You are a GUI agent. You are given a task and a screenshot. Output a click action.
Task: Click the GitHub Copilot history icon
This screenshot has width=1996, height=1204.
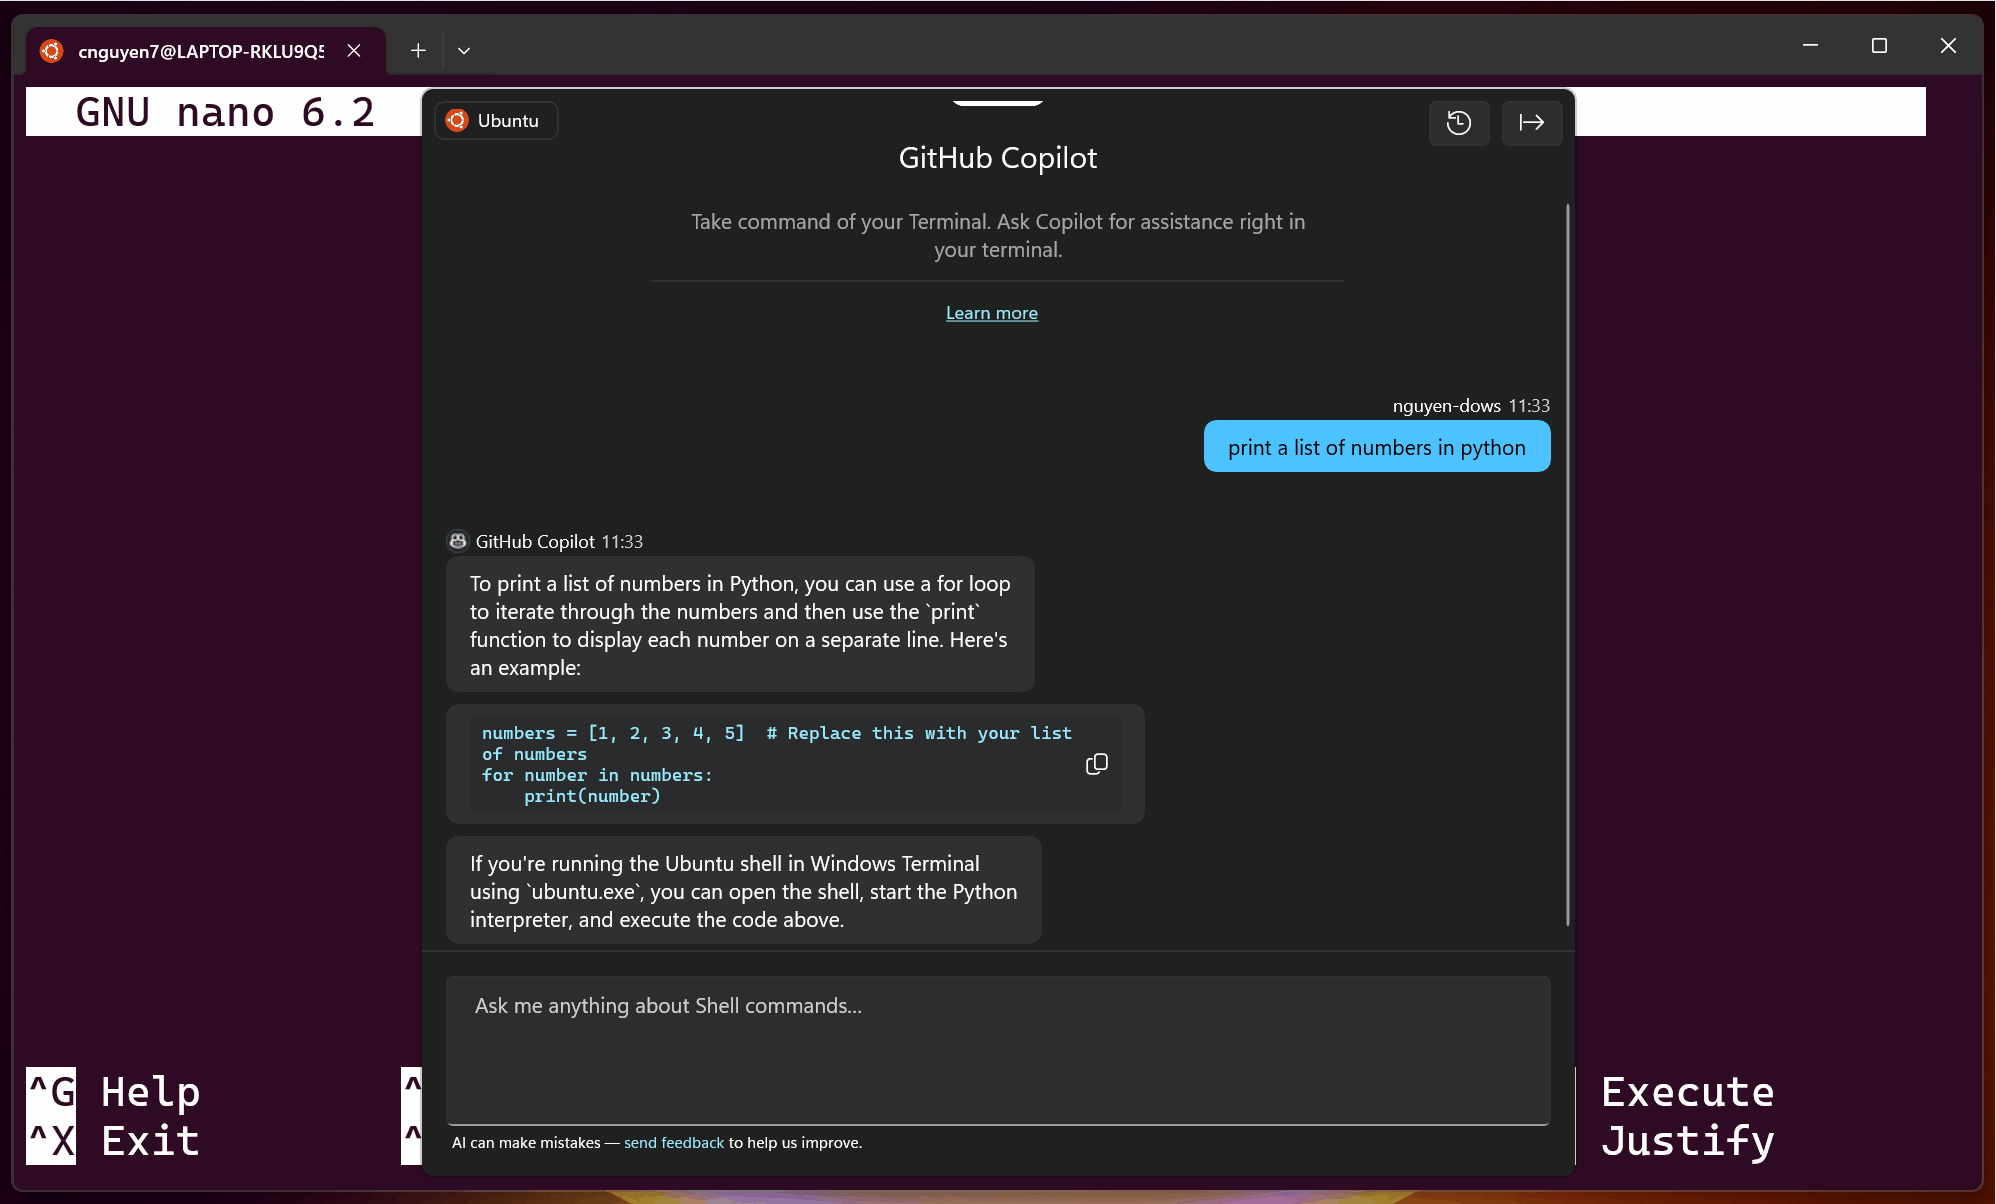point(1460,120)
